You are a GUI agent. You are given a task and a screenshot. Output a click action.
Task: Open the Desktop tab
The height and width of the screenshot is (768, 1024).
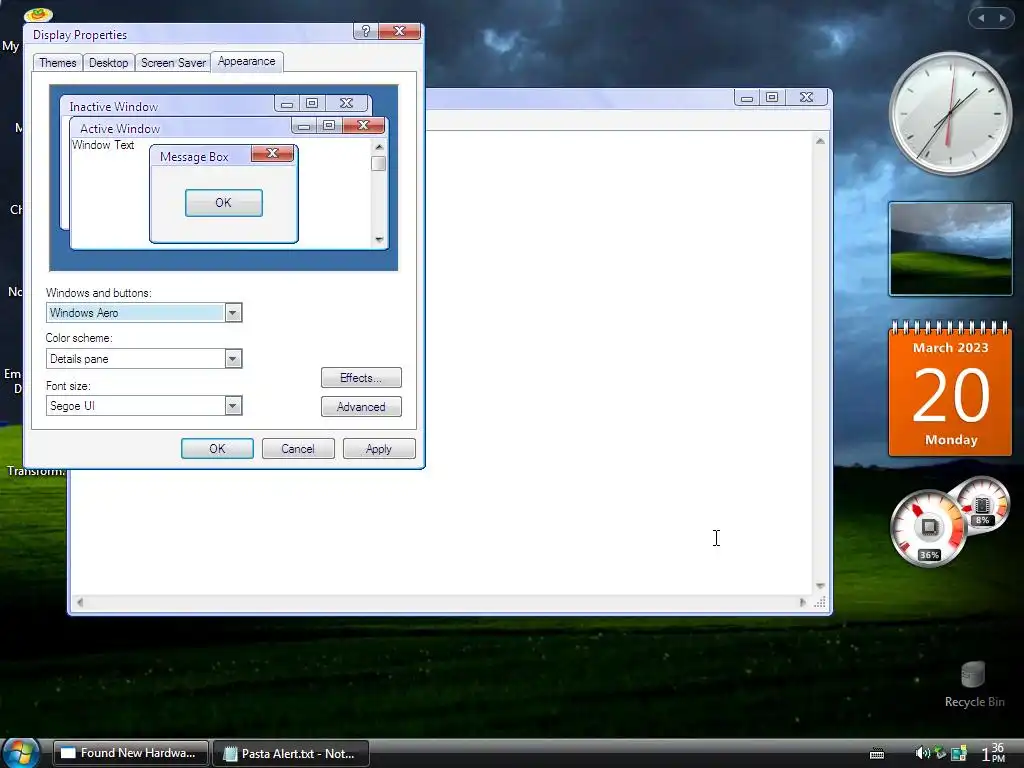coord(108,63)
